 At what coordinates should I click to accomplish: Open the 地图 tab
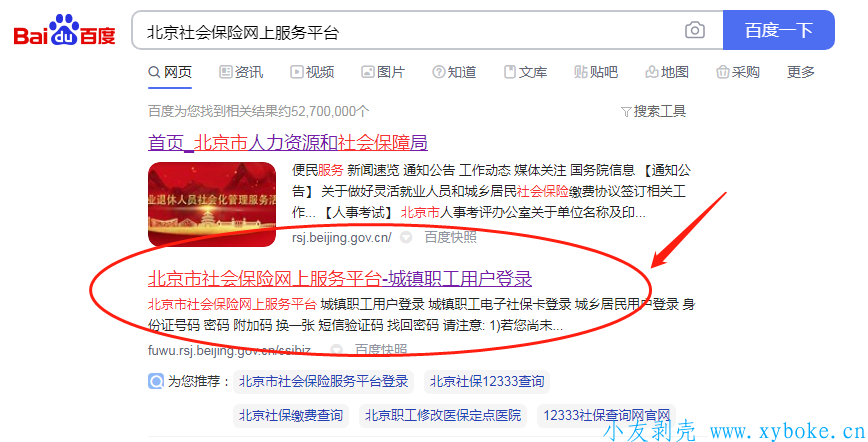[x=667, y=72]
